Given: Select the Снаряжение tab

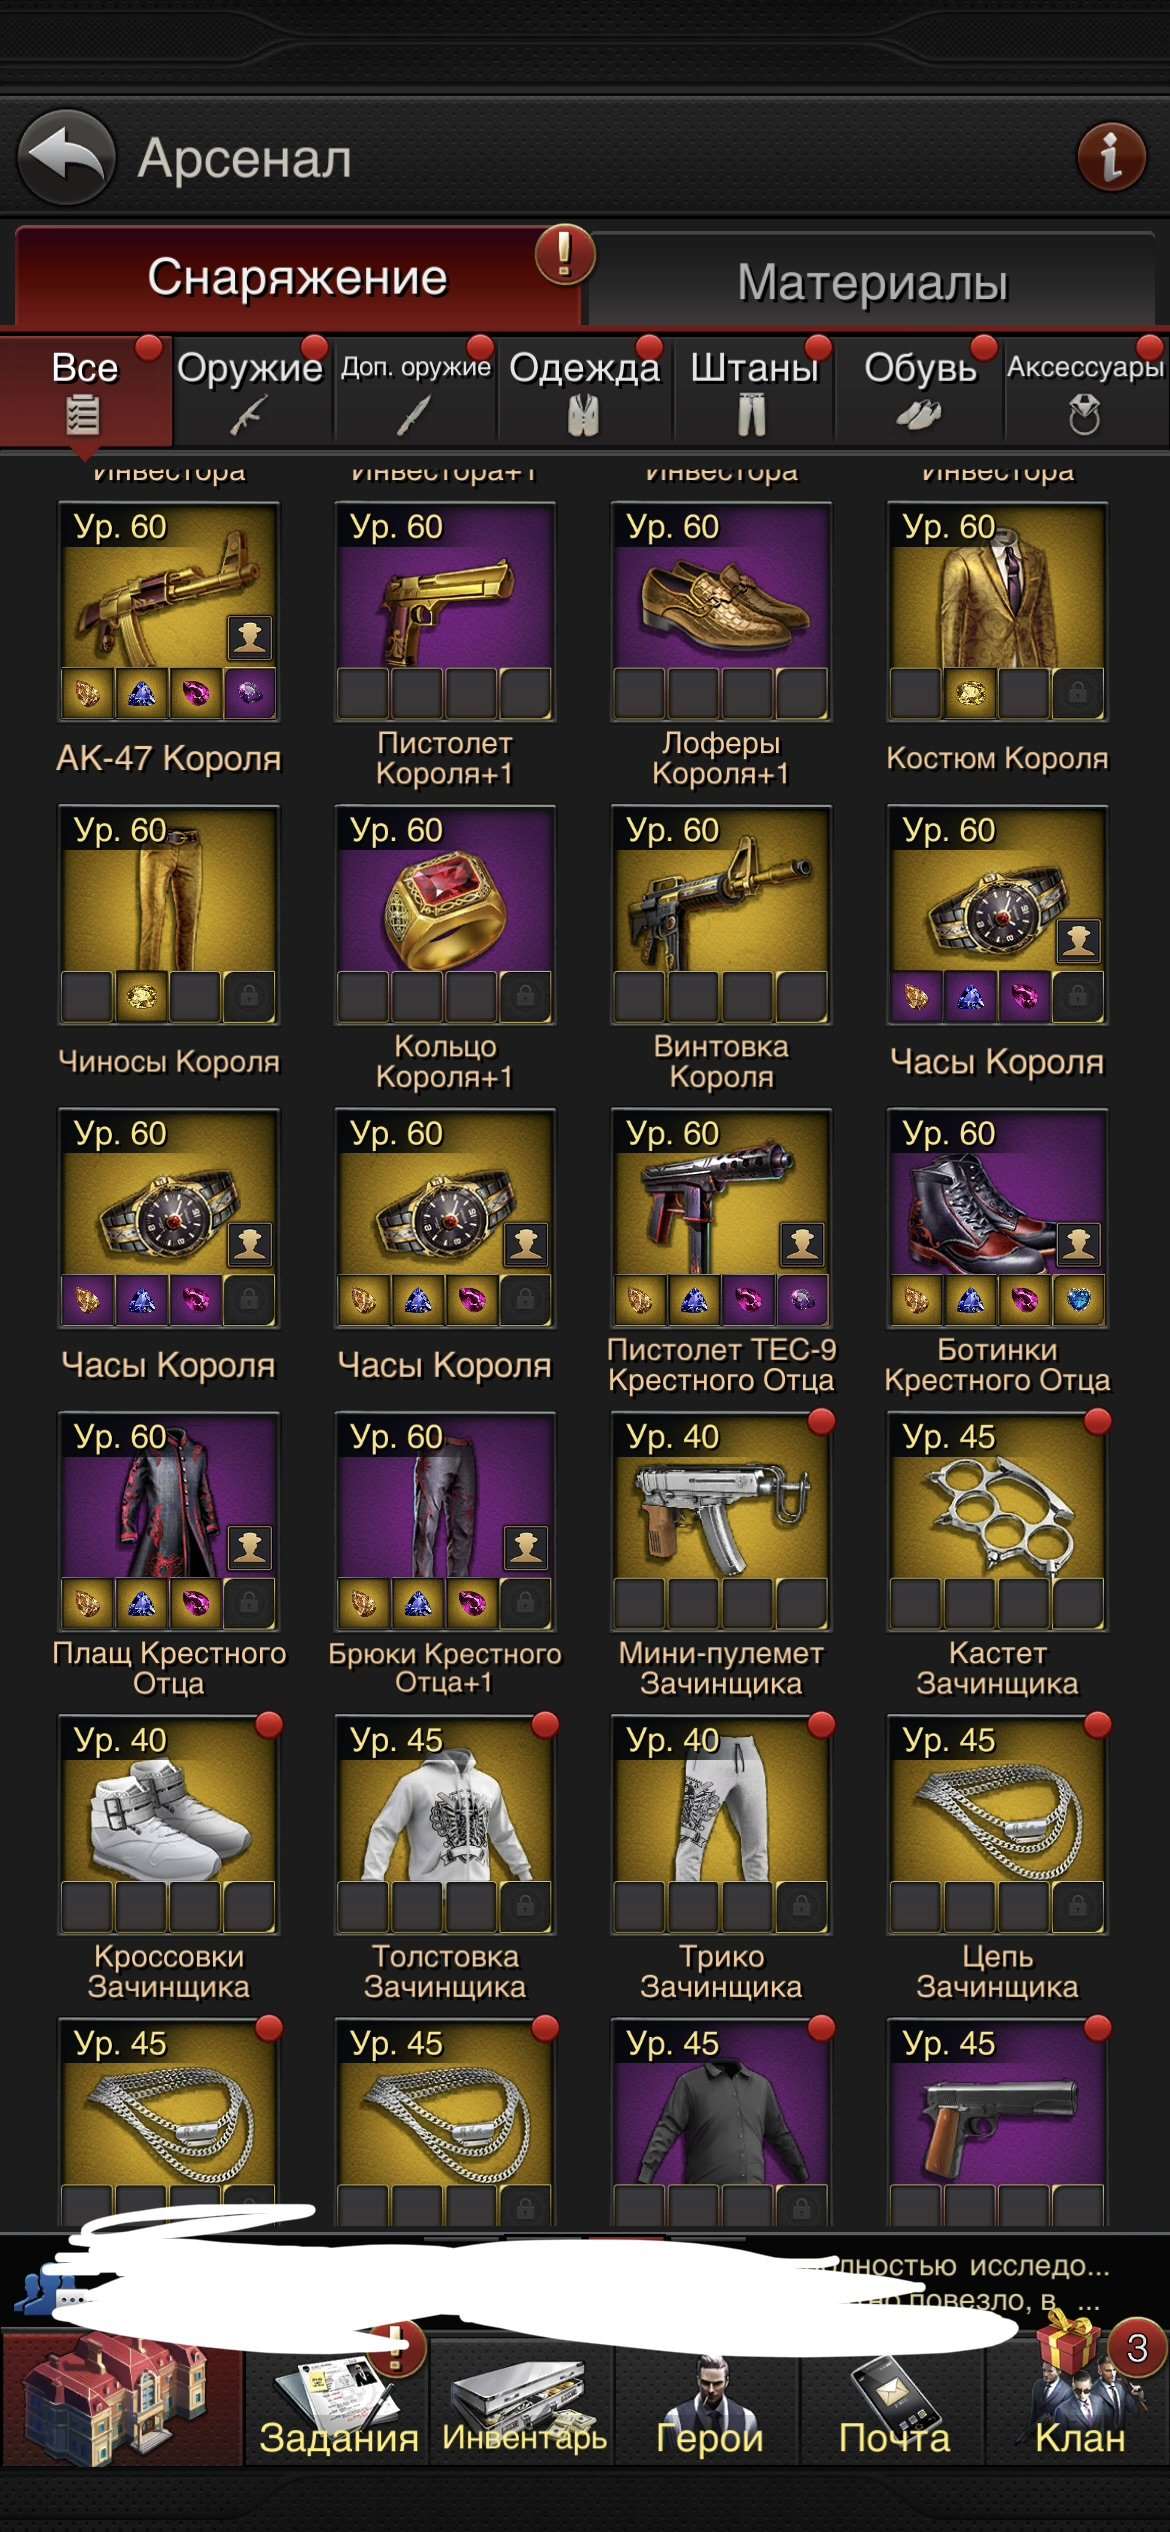Looking at the screenshot, I should pyautogui.click(x=297, y=277).
